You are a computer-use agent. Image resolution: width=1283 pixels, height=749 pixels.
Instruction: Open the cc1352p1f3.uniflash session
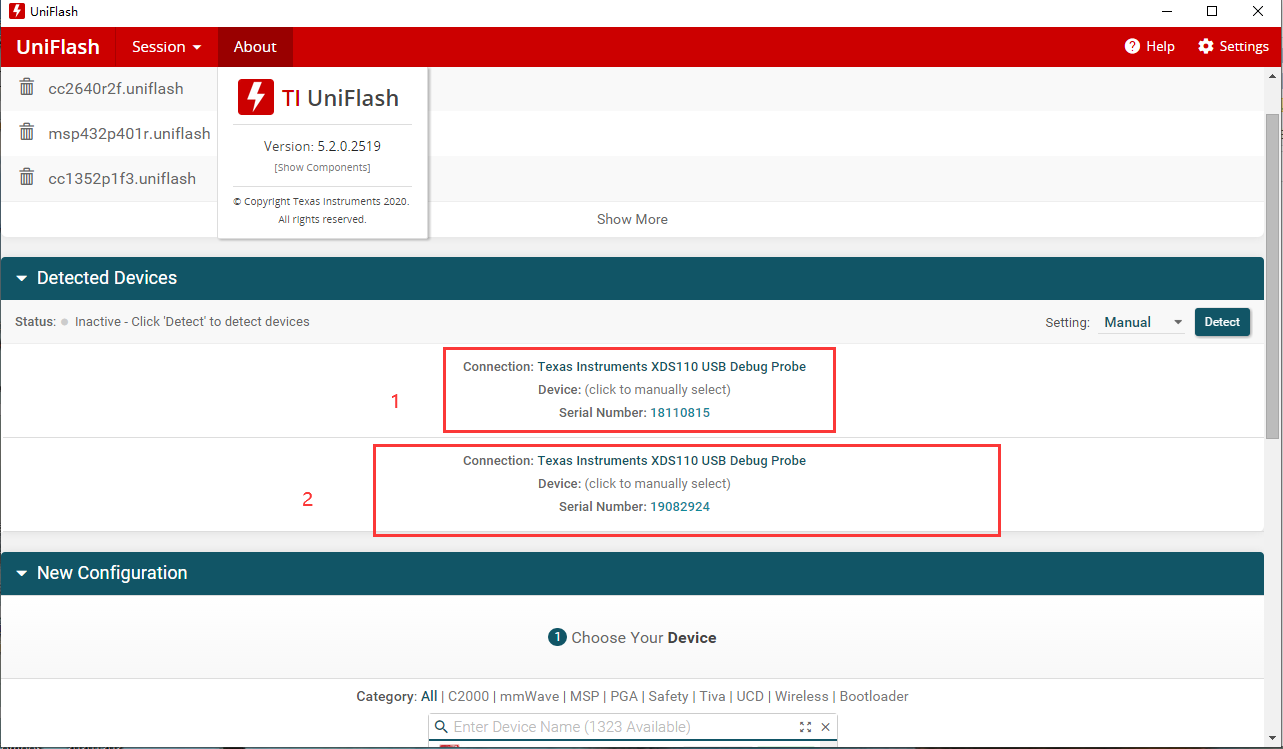point(122,178)
